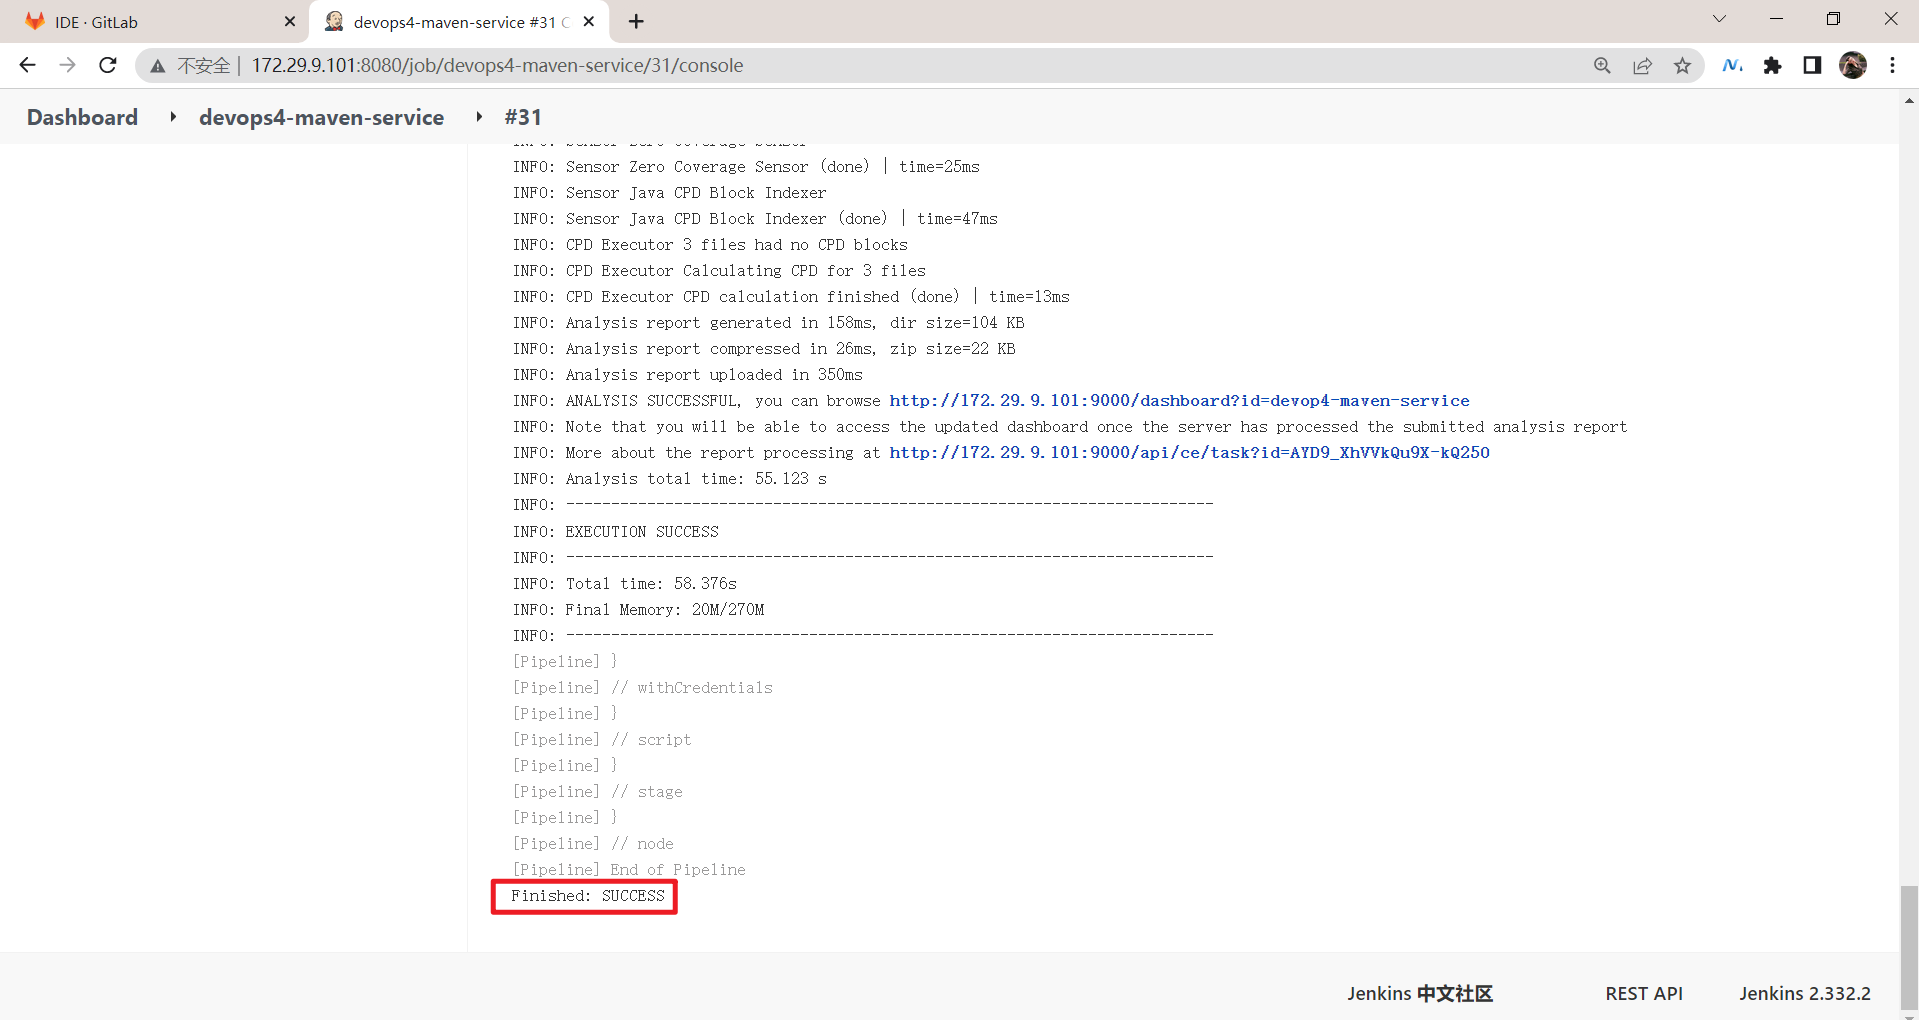Select the "Analysis report generated in 158ms" line

[769, 322]
